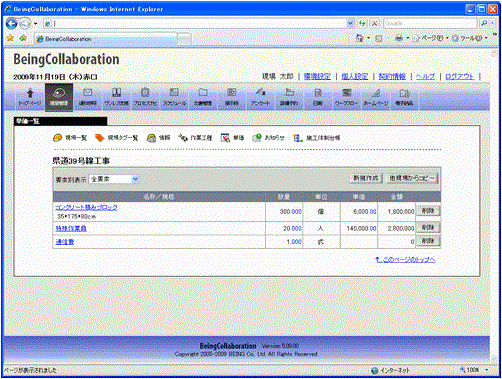Open the 通信費 item link
Image resolution: width=502 pixels, height=379 pixels.
65,242
